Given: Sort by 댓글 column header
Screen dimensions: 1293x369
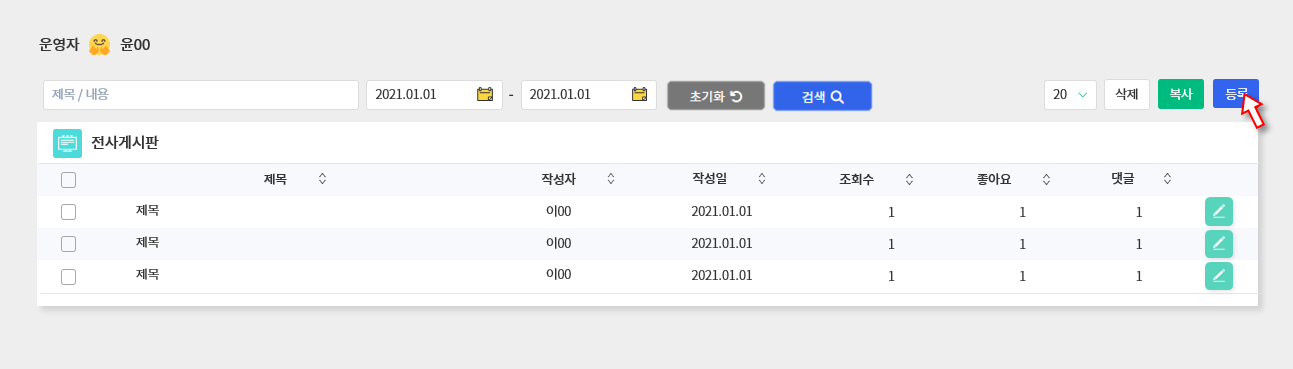Looking at the screenshot, I should point(1123,180).
